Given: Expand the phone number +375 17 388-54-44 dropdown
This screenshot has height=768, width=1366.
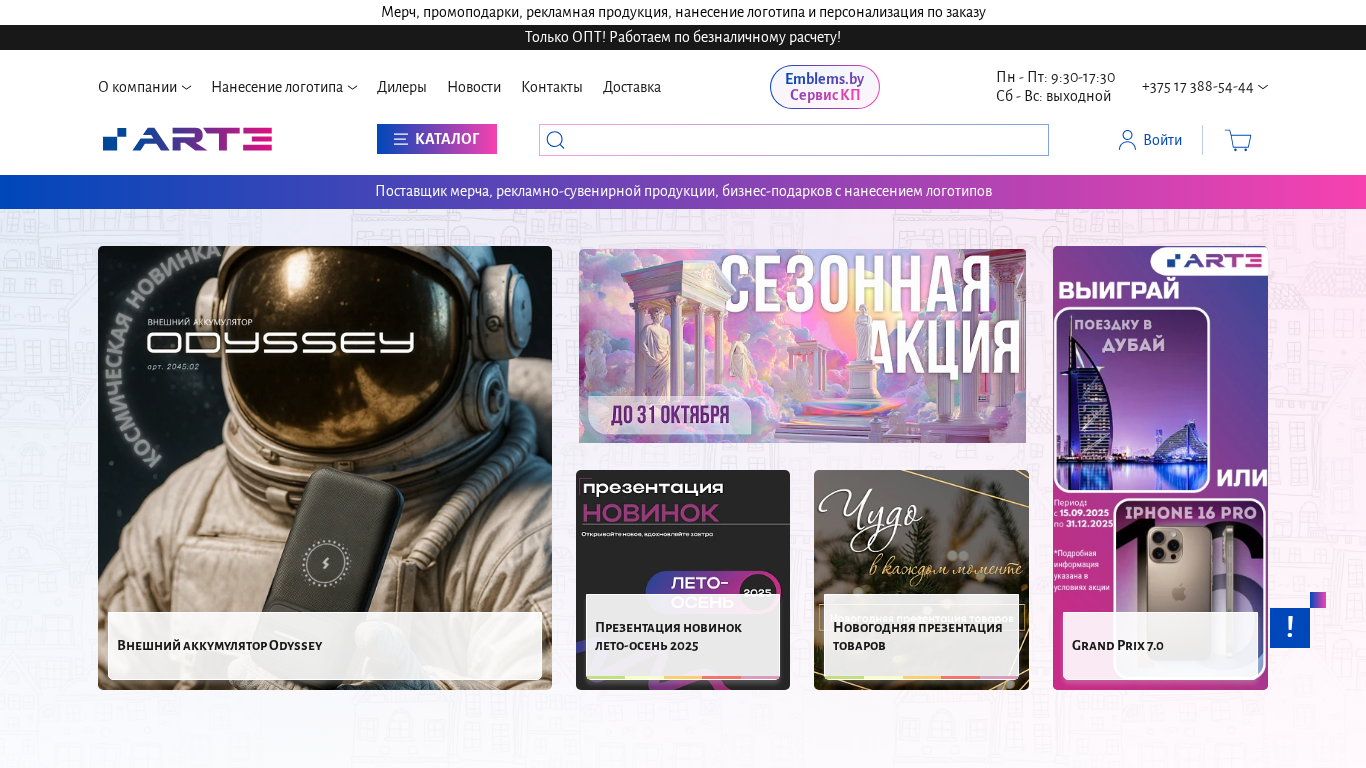Looking at the screenshot, I should click(x=1205, y=87).
